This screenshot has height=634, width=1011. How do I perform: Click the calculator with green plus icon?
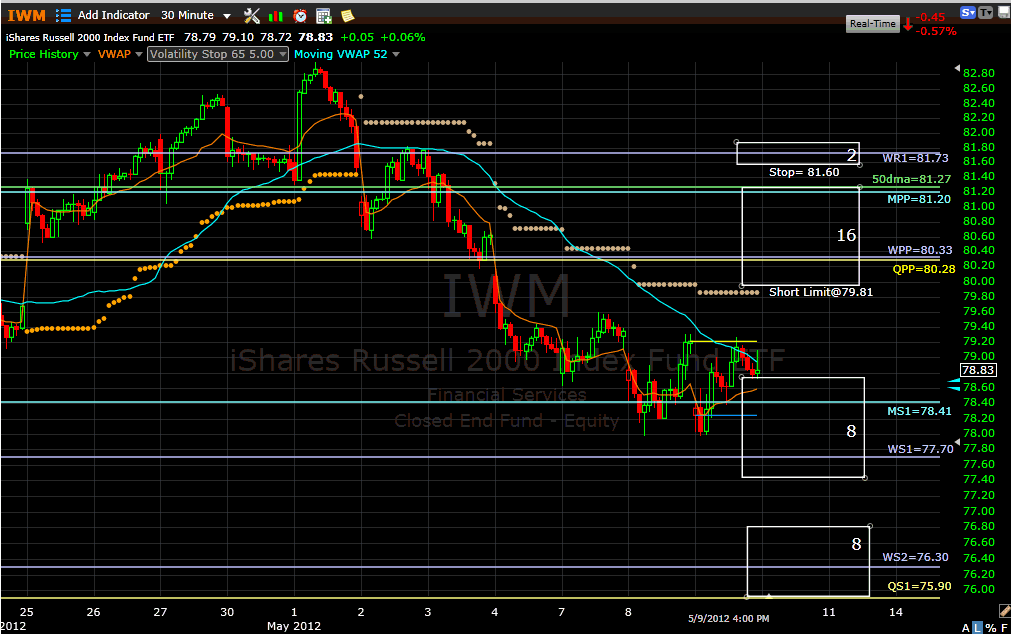(x=324, y=16)
